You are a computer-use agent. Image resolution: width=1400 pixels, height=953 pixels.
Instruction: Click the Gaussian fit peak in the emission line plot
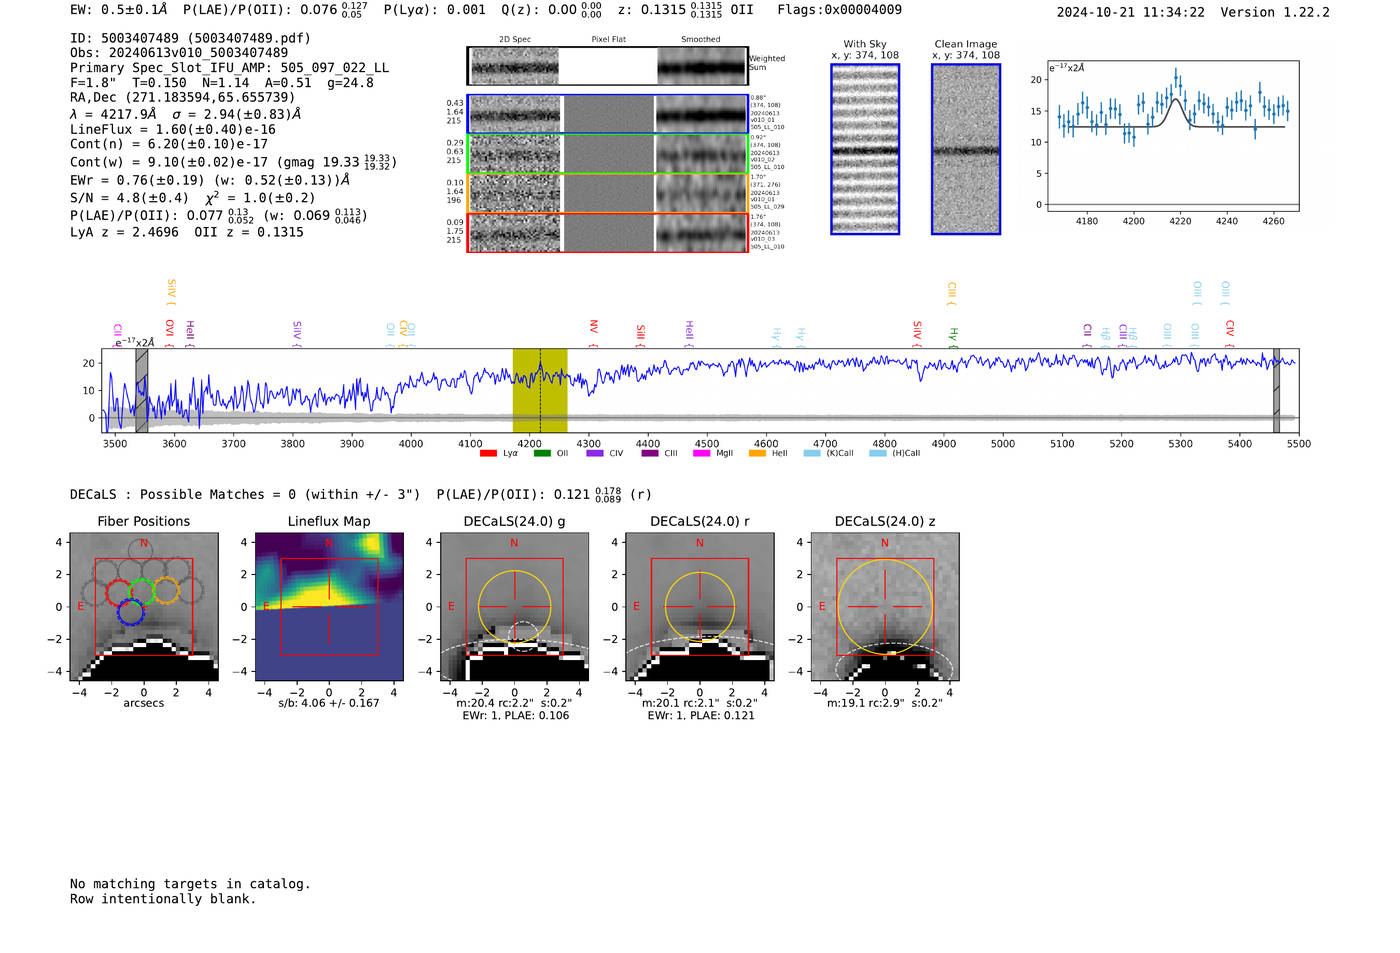1177,99
